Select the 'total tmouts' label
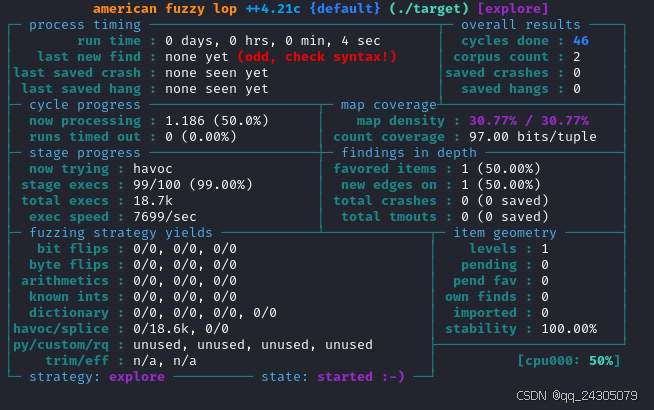The width and height of the screenshot is (654, 410). tap(389, 217)
